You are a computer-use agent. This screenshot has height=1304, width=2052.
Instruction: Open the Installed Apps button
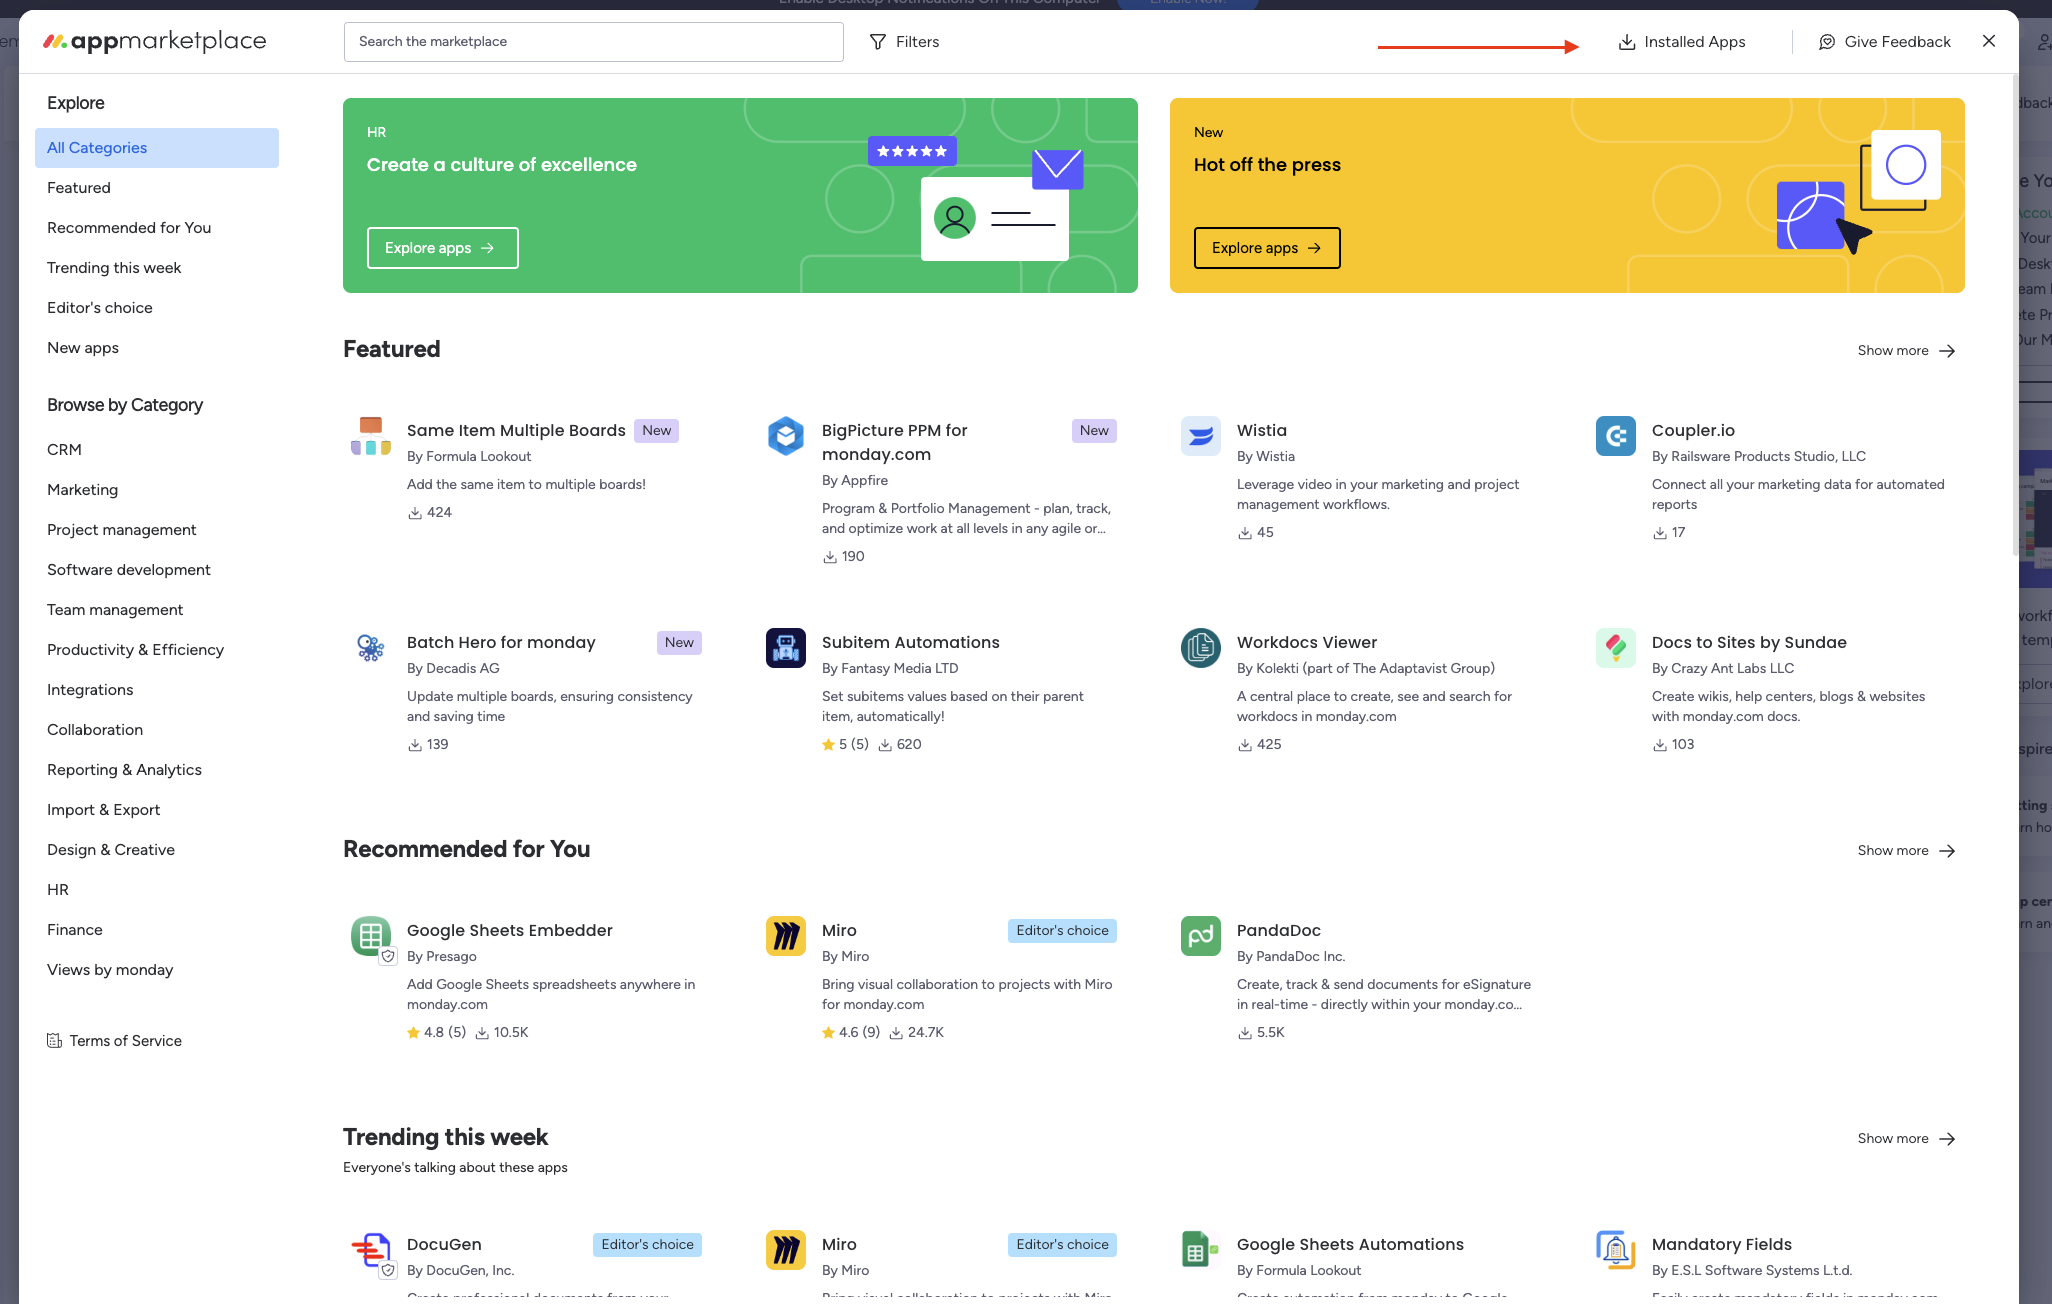click(1682, 42)
